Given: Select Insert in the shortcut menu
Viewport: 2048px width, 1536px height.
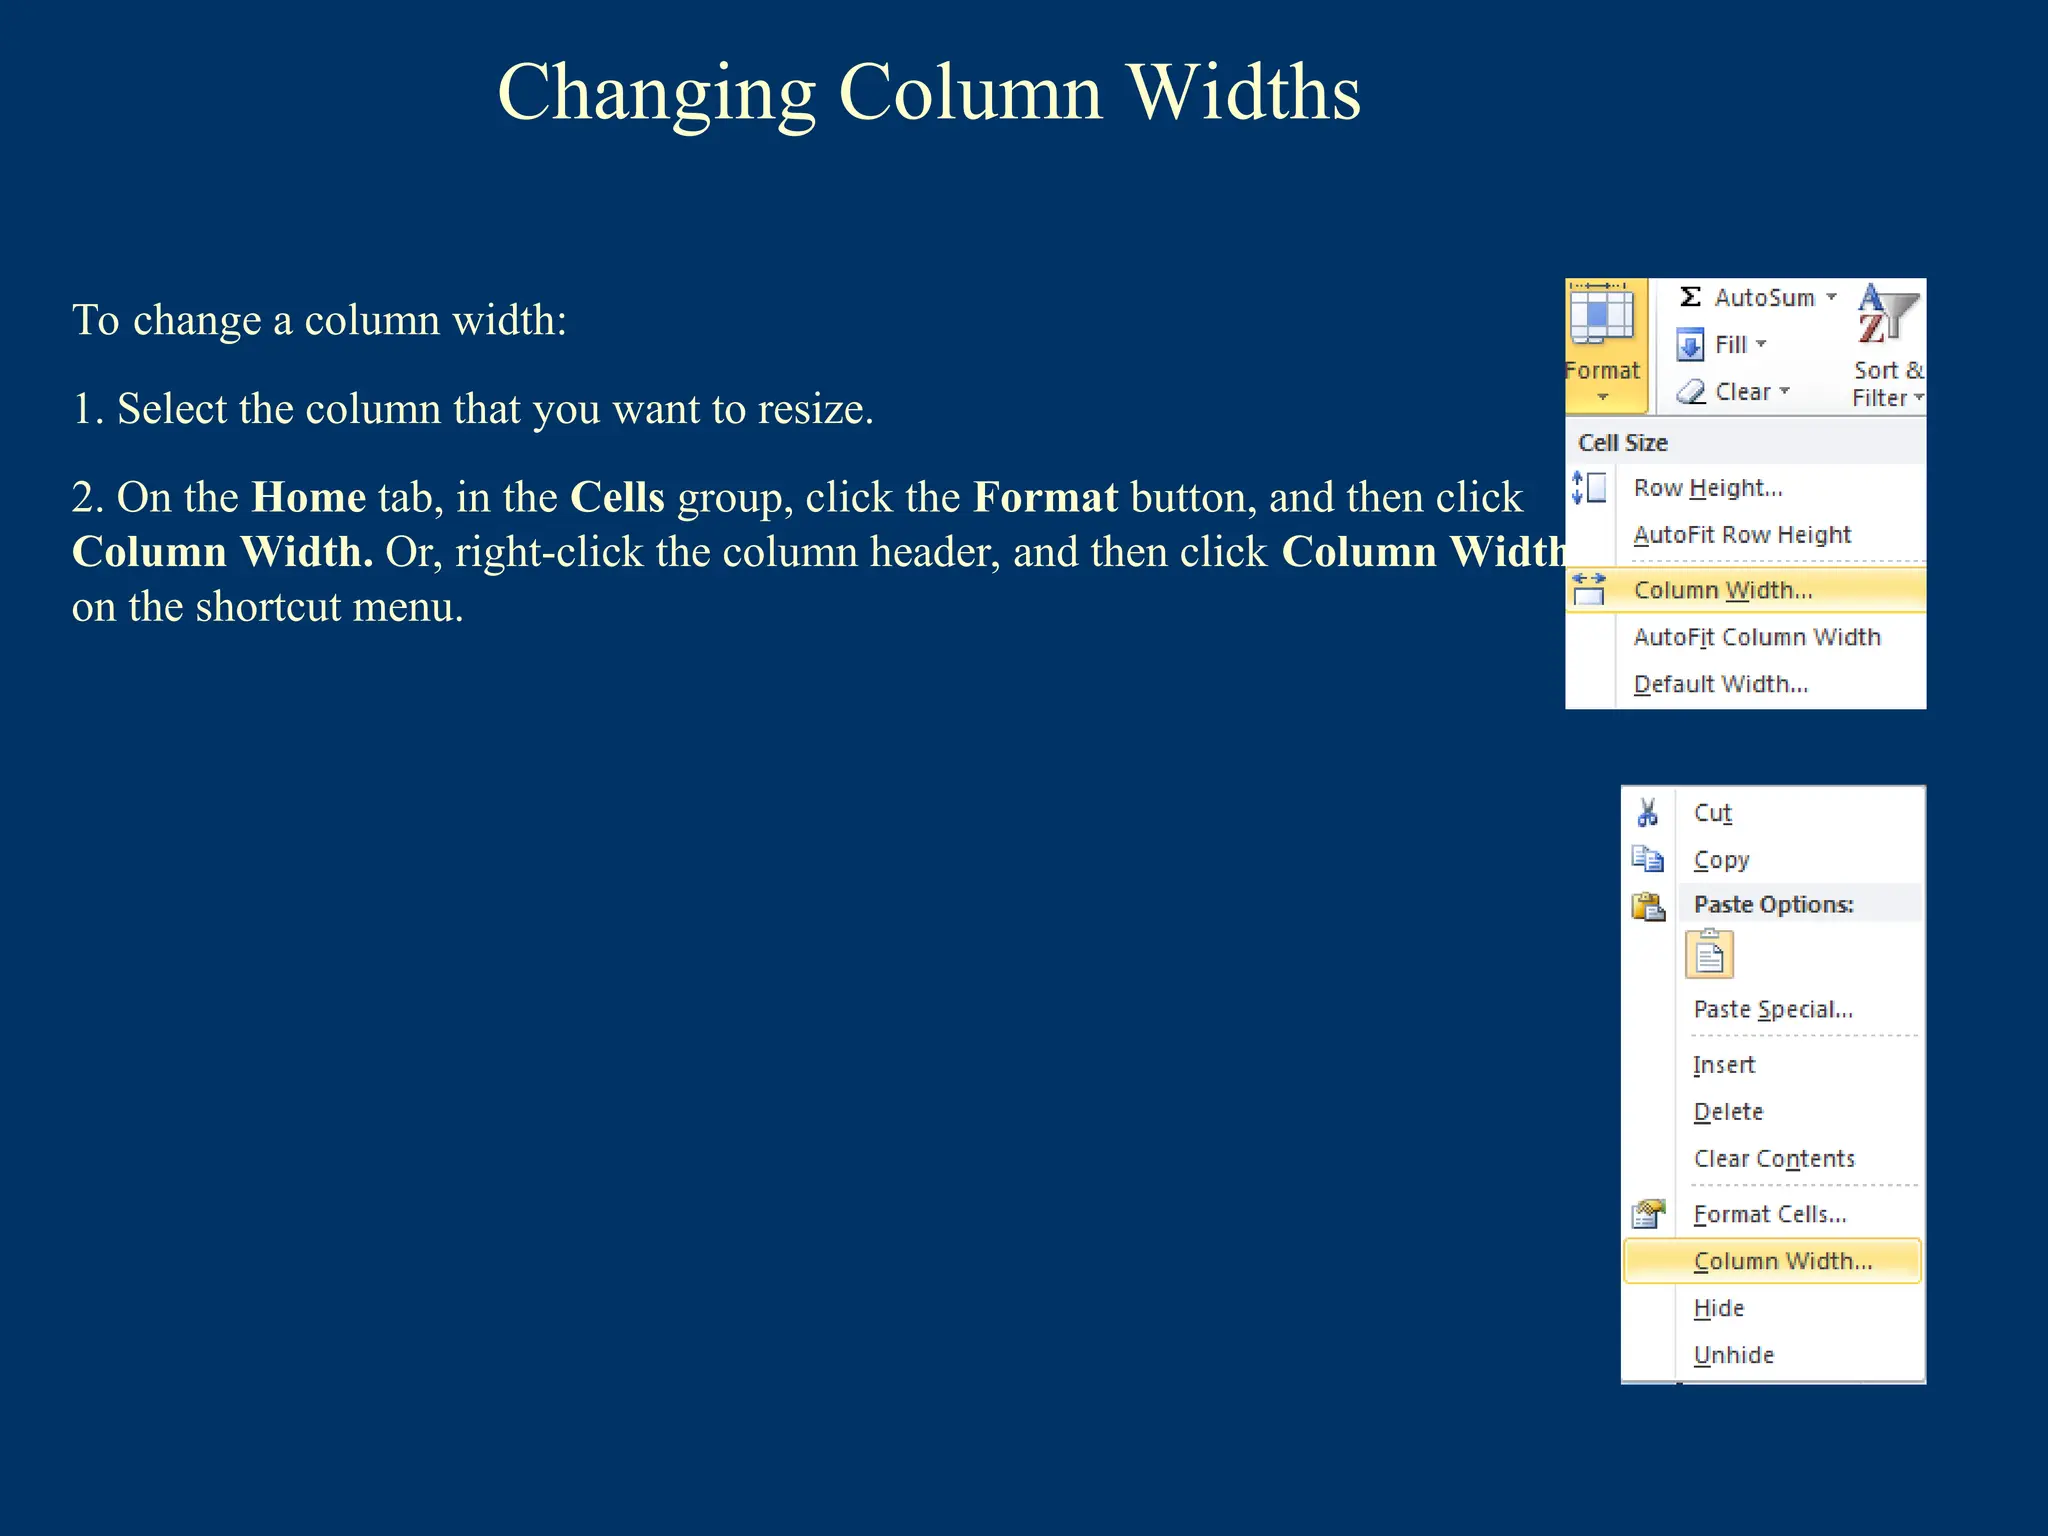Looking at the screenshot, I should click(x=1773, y=1065).
